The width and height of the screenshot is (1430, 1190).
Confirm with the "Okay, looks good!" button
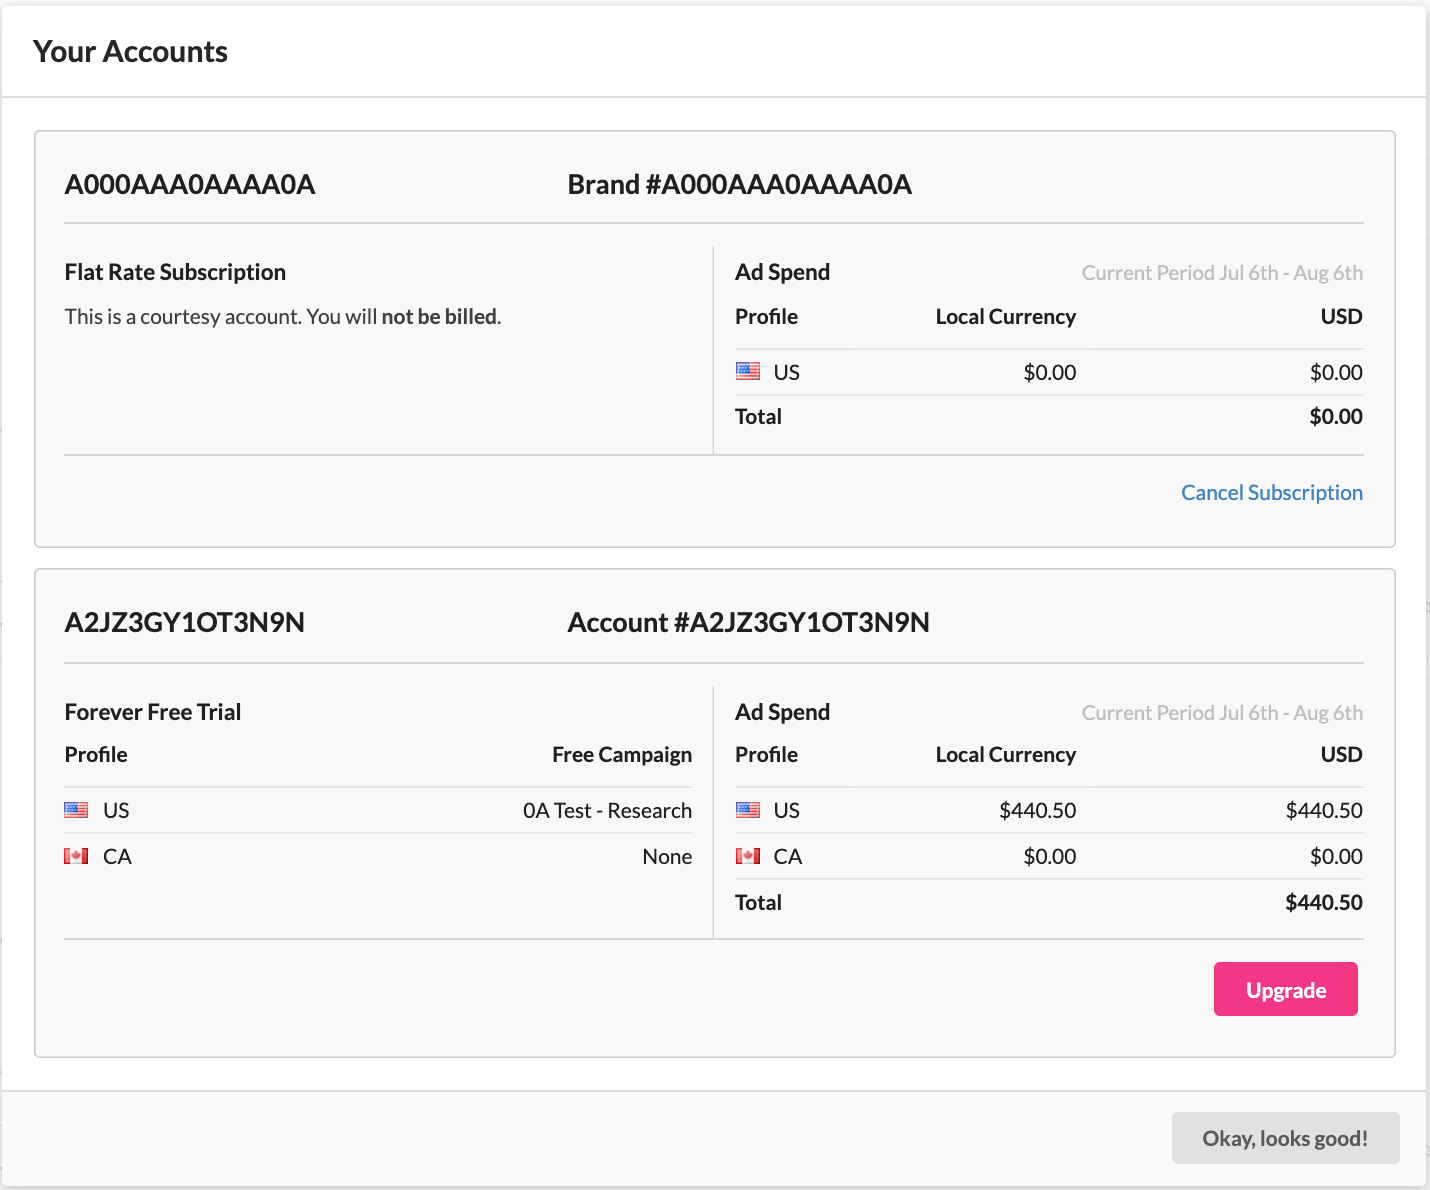pyautogui.click(x=1285, y=1138)
